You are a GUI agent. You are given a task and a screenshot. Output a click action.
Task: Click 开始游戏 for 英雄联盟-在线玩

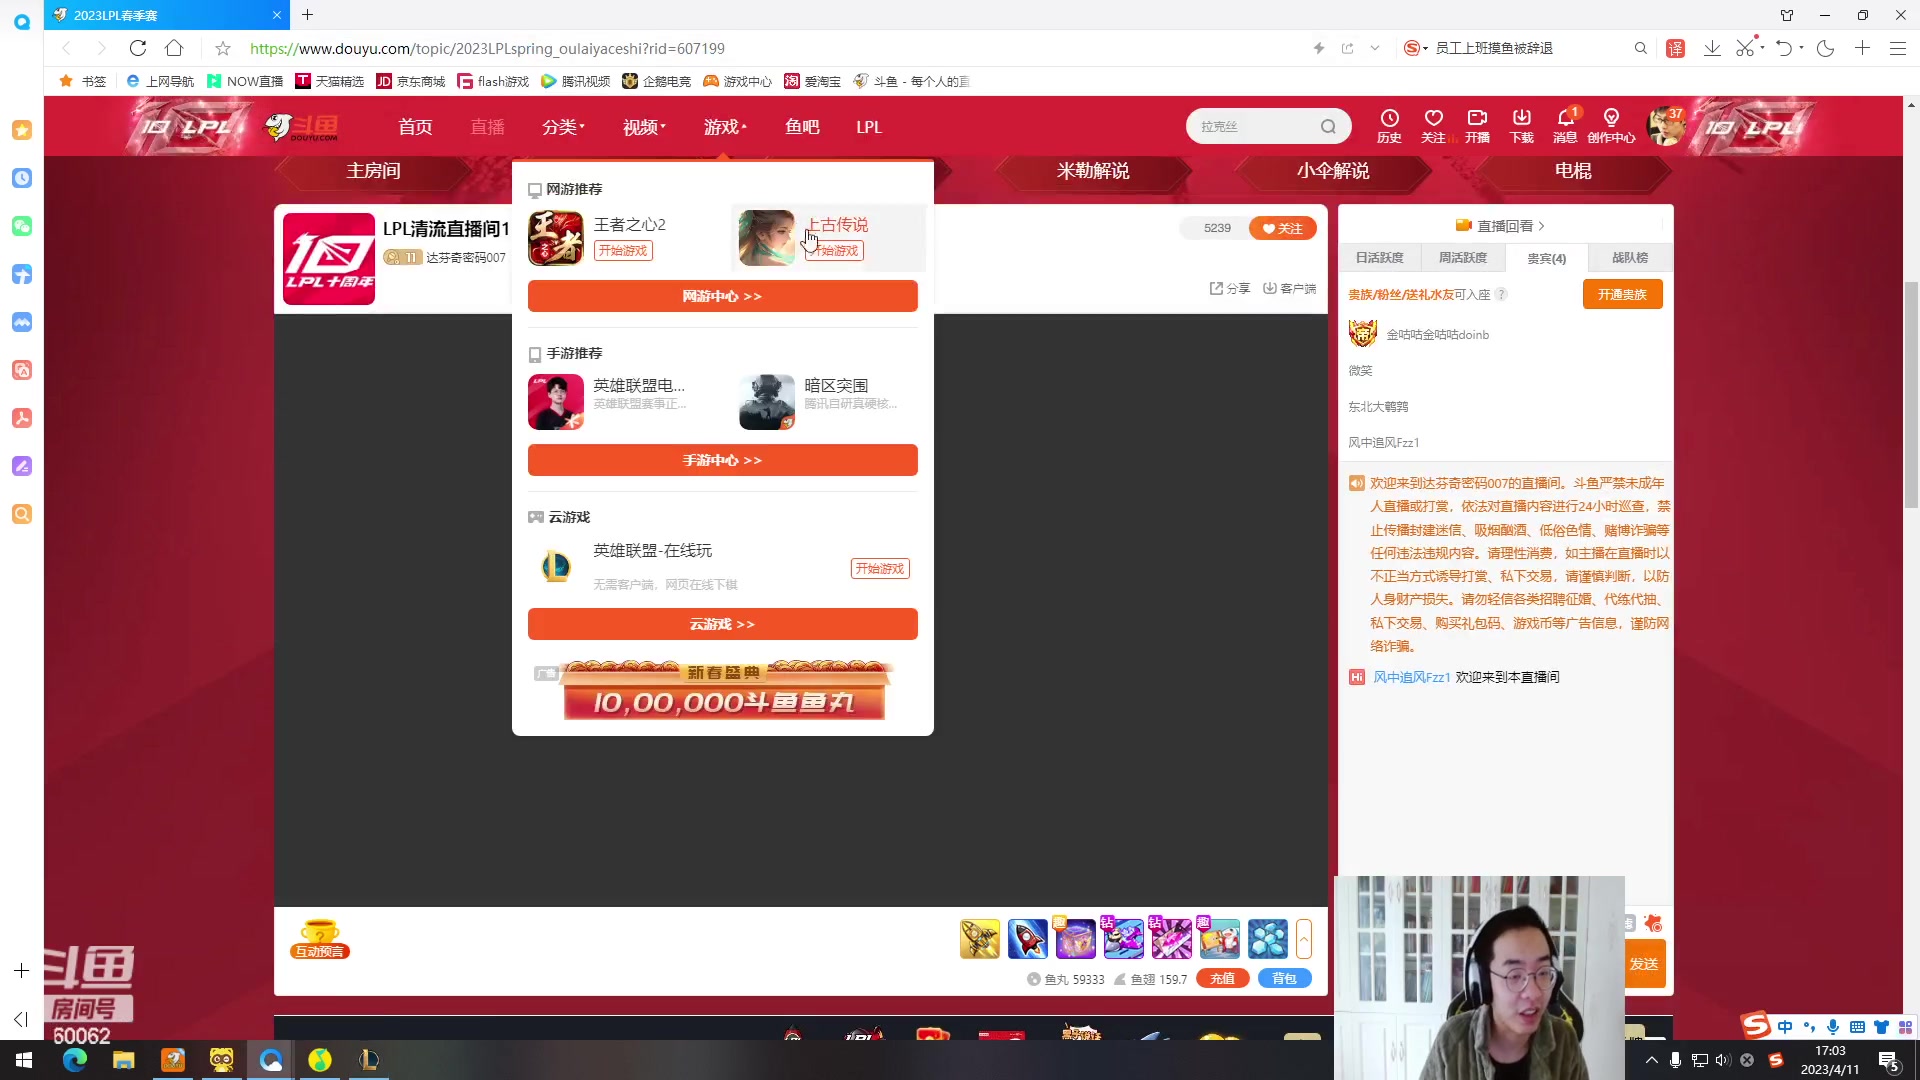point(880,568)
